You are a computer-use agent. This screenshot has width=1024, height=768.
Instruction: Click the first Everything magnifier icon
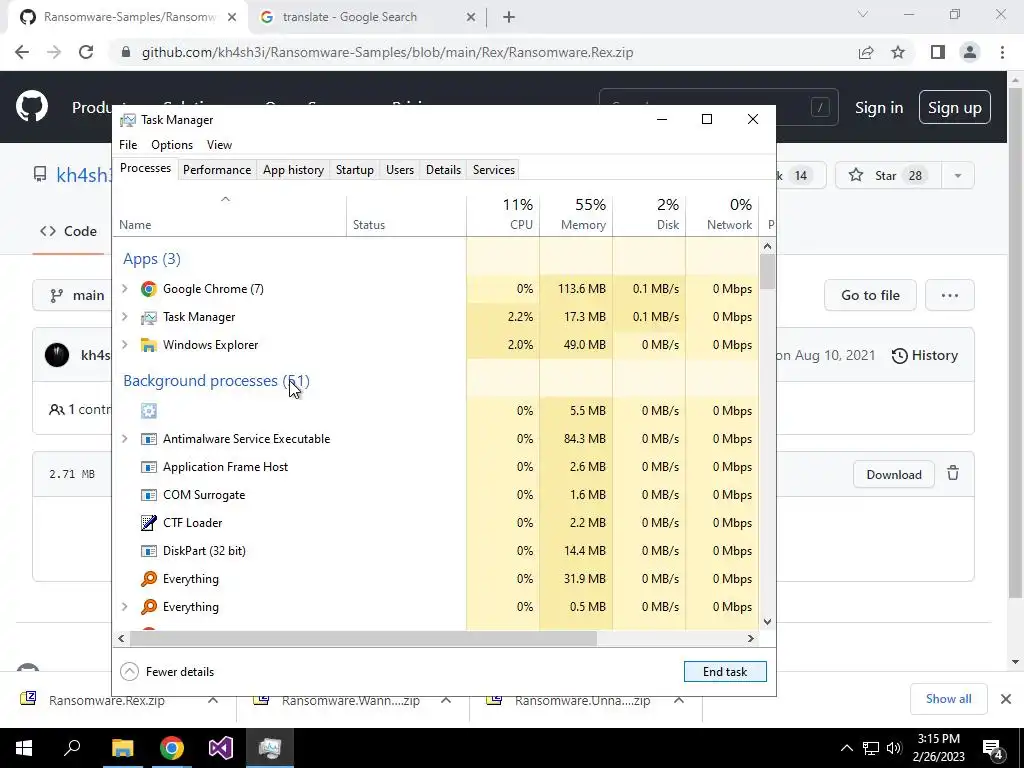coord(149,579)
